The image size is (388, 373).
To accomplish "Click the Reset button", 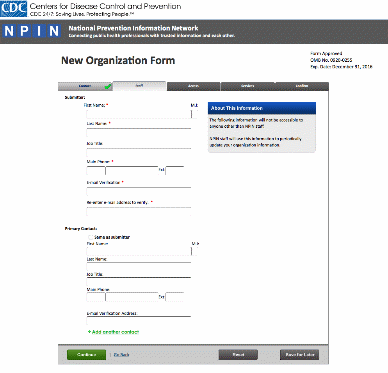I will 238,355.
